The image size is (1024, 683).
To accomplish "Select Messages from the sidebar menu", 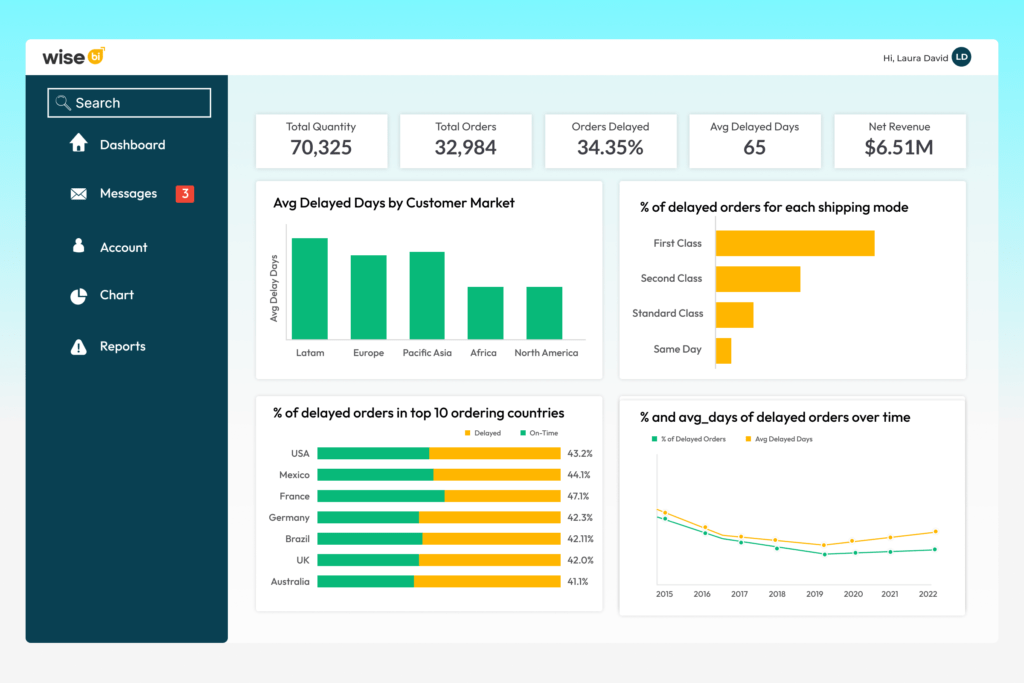I will click(129, 193).
